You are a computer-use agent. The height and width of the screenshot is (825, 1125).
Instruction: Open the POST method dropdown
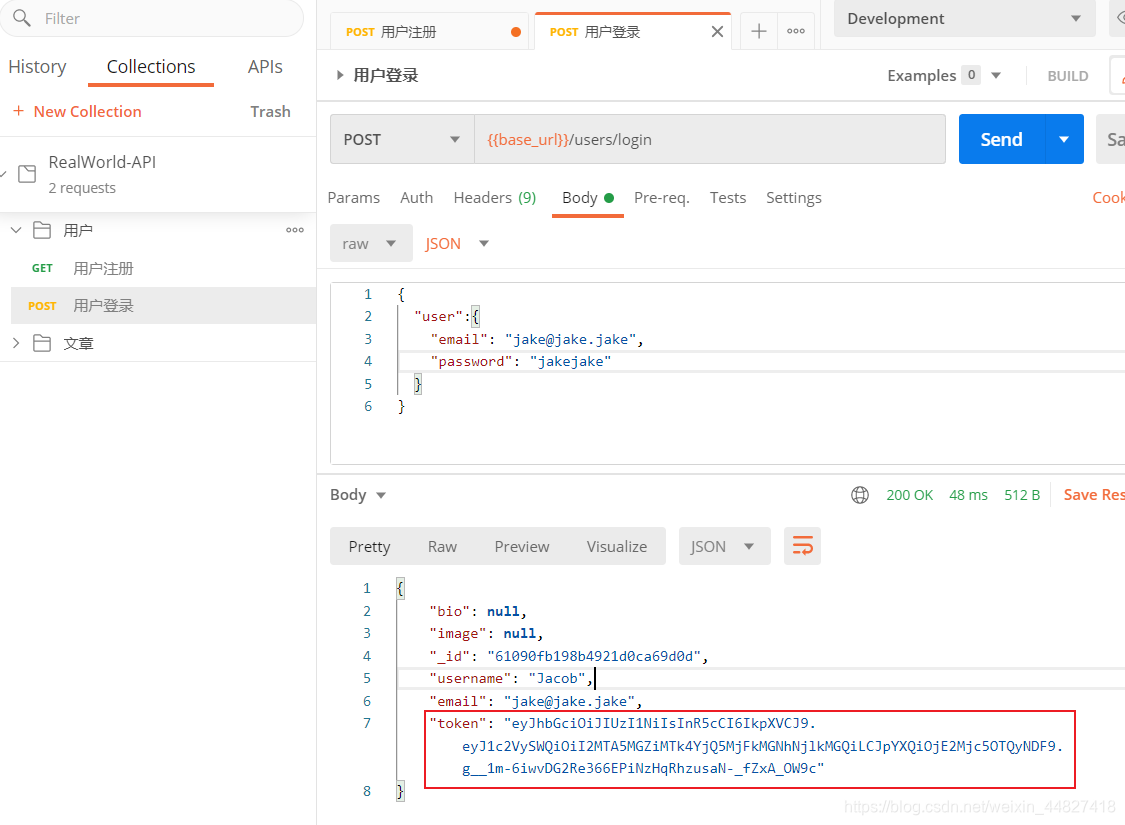tap(402, 139)
